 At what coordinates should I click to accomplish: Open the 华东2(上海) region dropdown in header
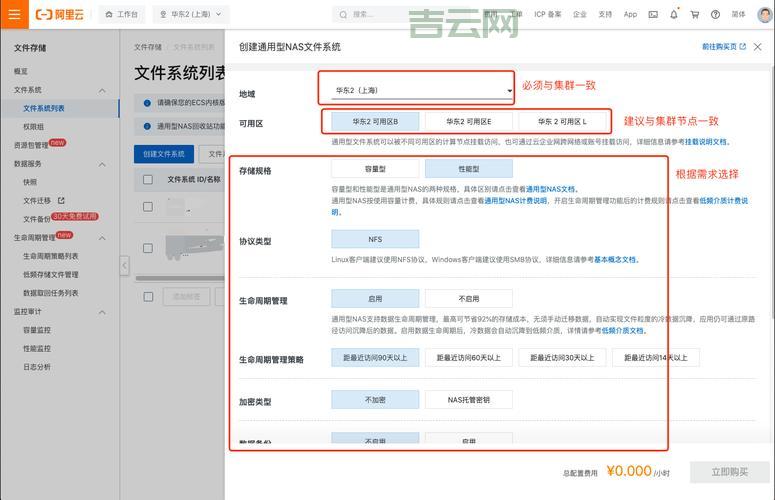pyautogui.click(x=191, y=14)
